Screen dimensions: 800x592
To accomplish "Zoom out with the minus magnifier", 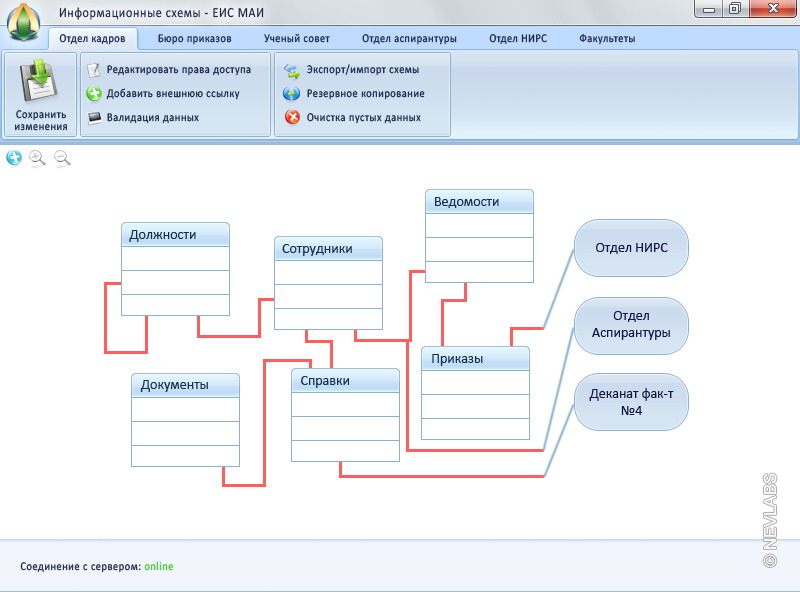I will click(62, 158).
